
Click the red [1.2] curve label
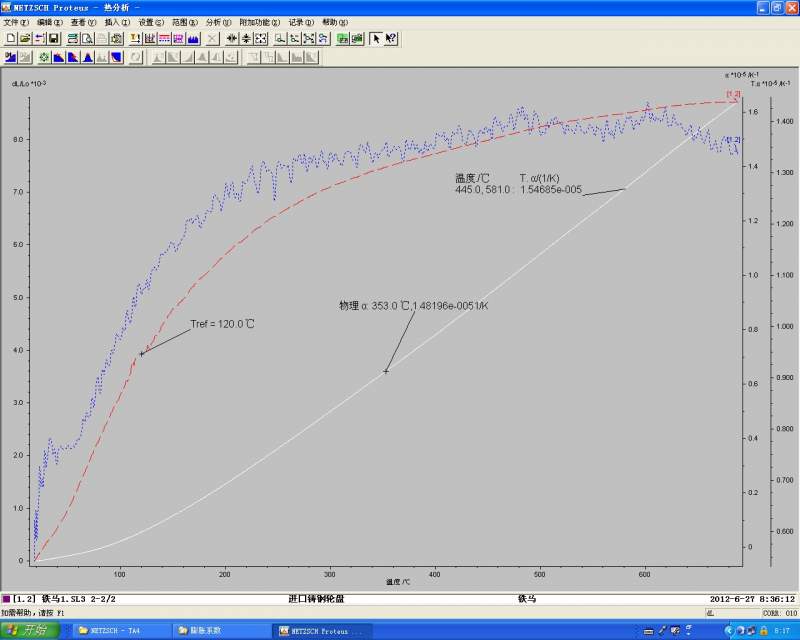pyautogui.click(x=733, y=94)
